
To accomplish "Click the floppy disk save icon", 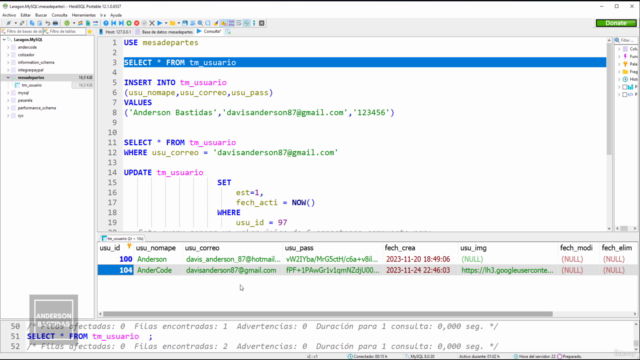I will point(185,23).
